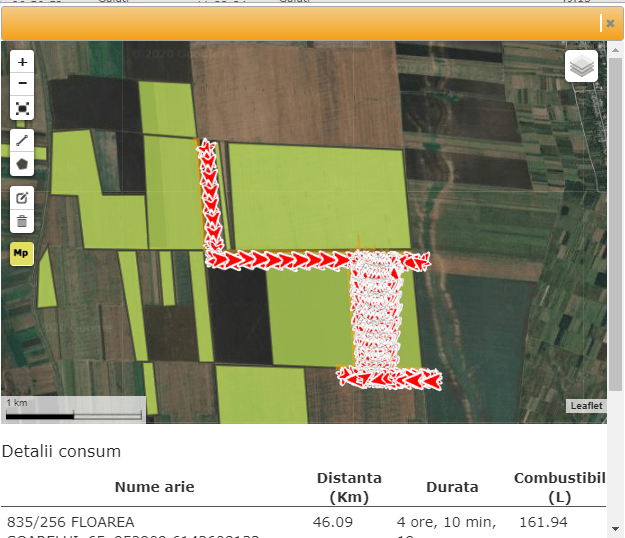The width and height of the screenshot is (625, 538).
Task: Zoom in on the map
Action: (x=22, y=62)
